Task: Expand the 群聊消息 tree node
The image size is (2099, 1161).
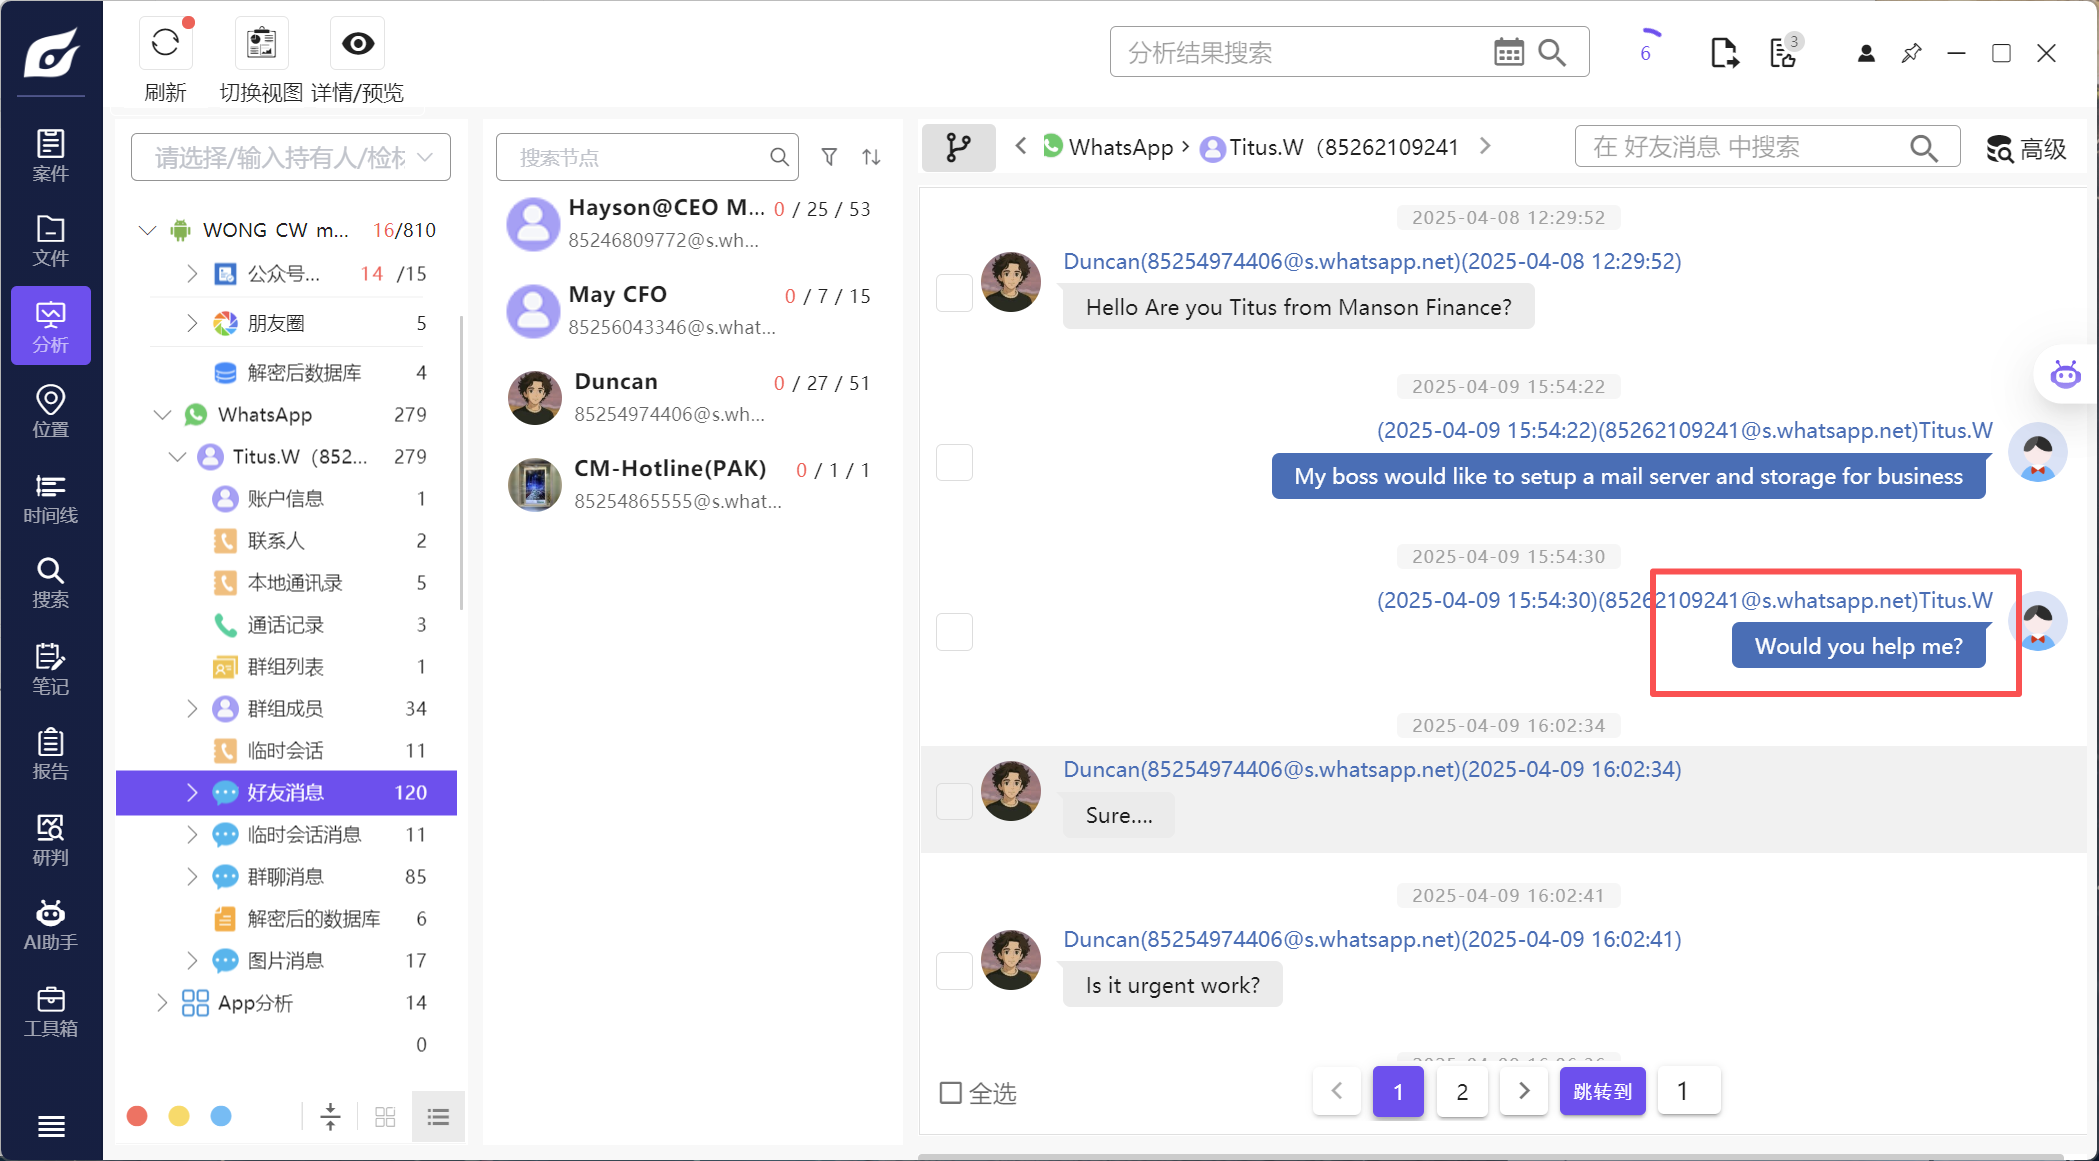Action: pyautogui.click(x=192, y=877)
